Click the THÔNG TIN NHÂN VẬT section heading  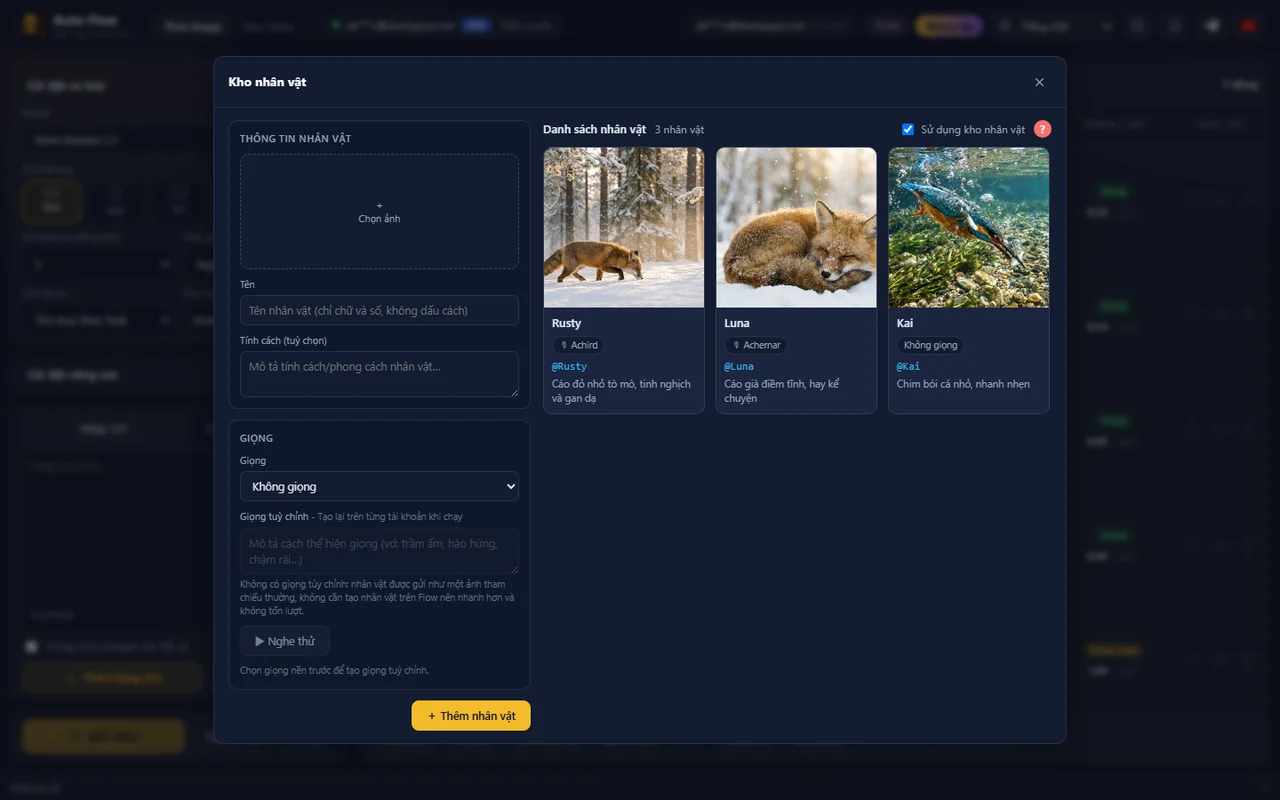pyautogui.click(x=295, y=139)
